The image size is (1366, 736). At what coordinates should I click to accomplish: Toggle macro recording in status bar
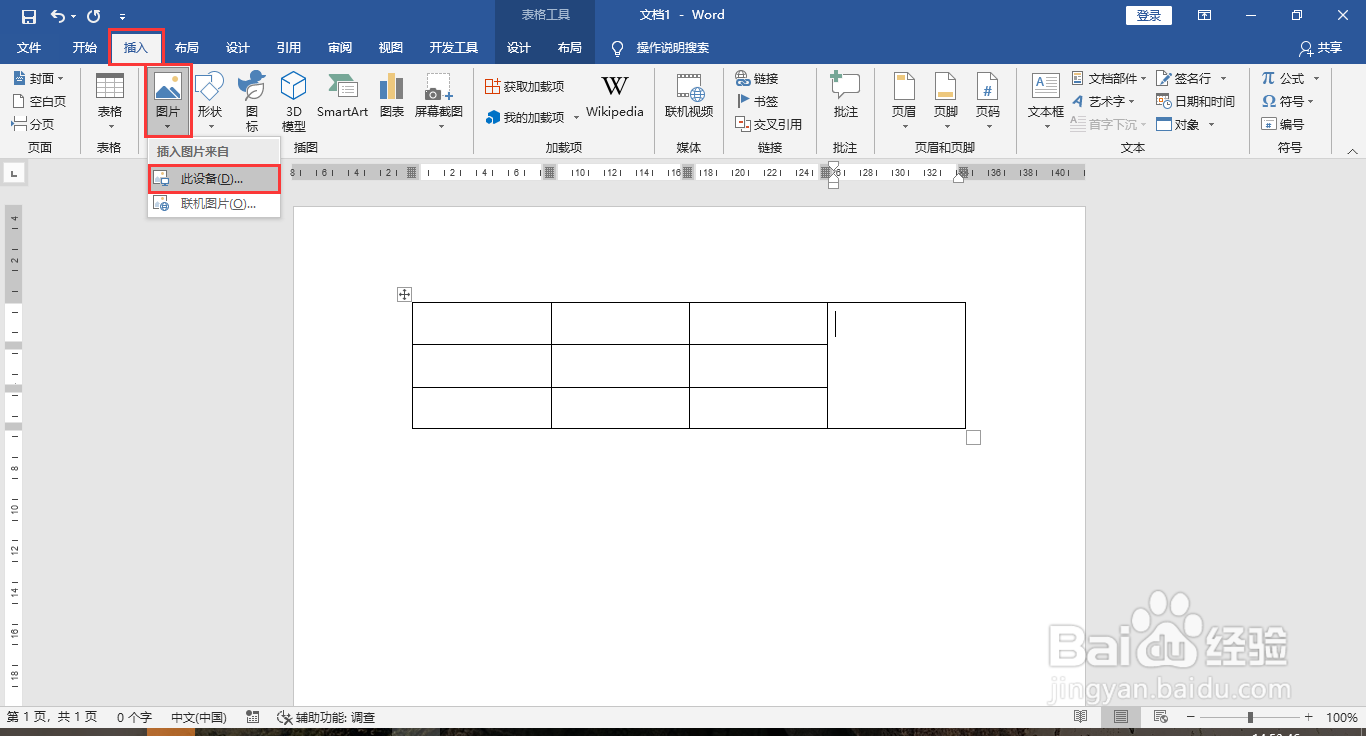click(252, 716)
